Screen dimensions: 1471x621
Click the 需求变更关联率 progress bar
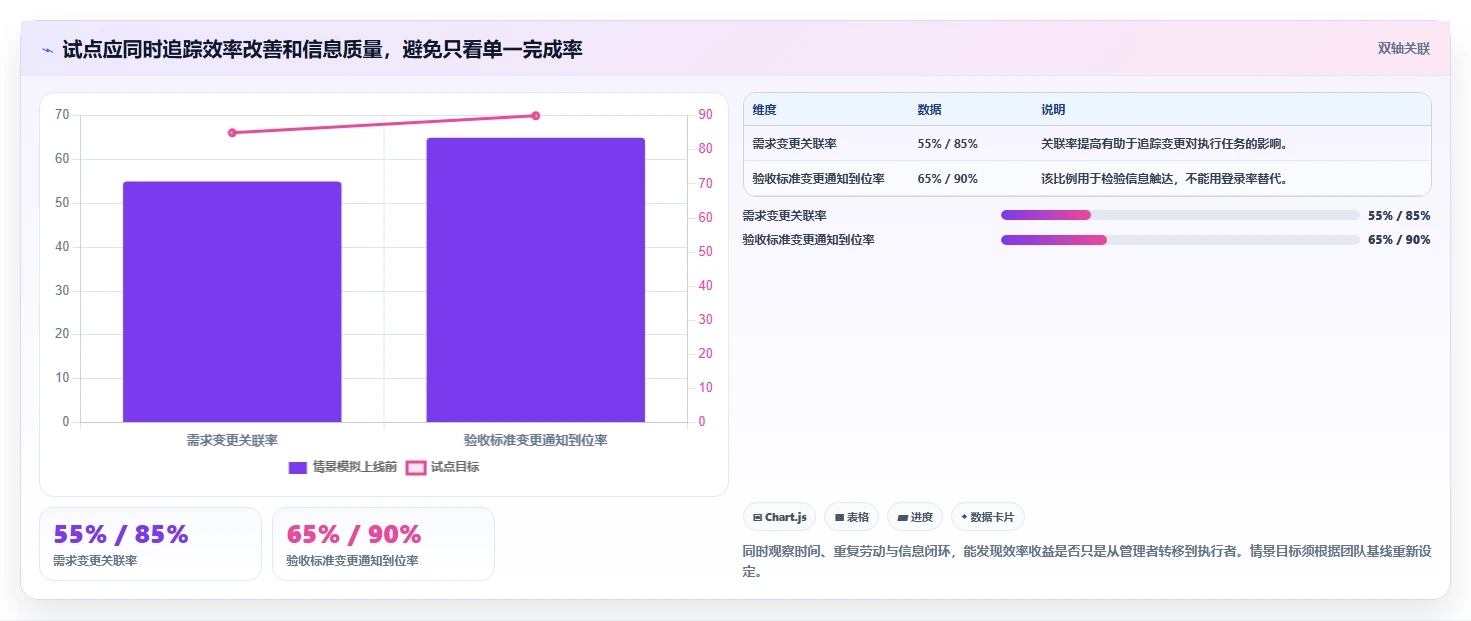coord(1180,215)
